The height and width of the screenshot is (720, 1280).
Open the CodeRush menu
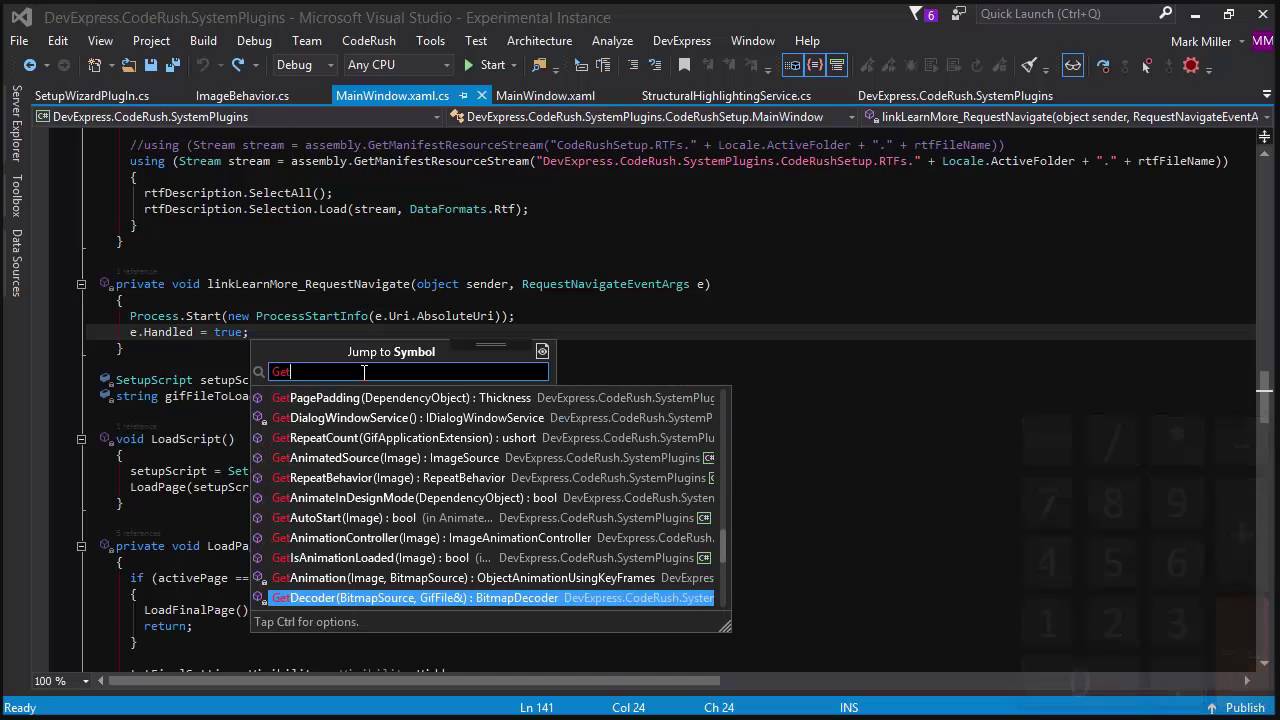coord(369,41)
